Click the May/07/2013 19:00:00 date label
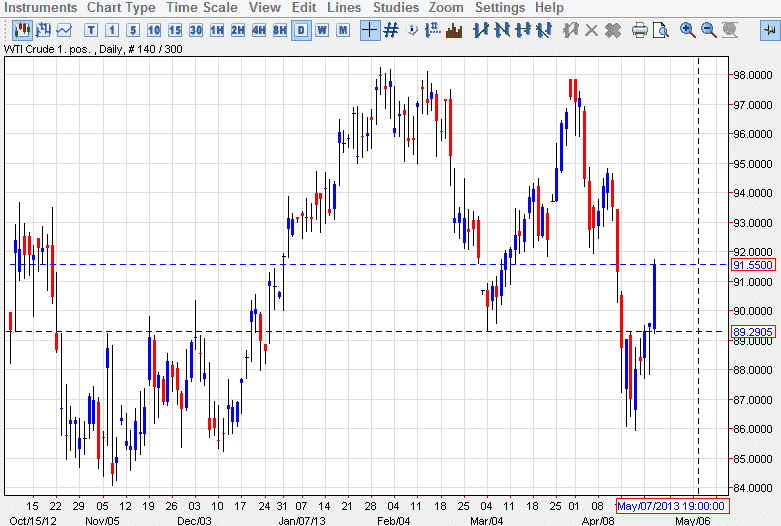Screen dimensions: 781x526 point(670,506)
